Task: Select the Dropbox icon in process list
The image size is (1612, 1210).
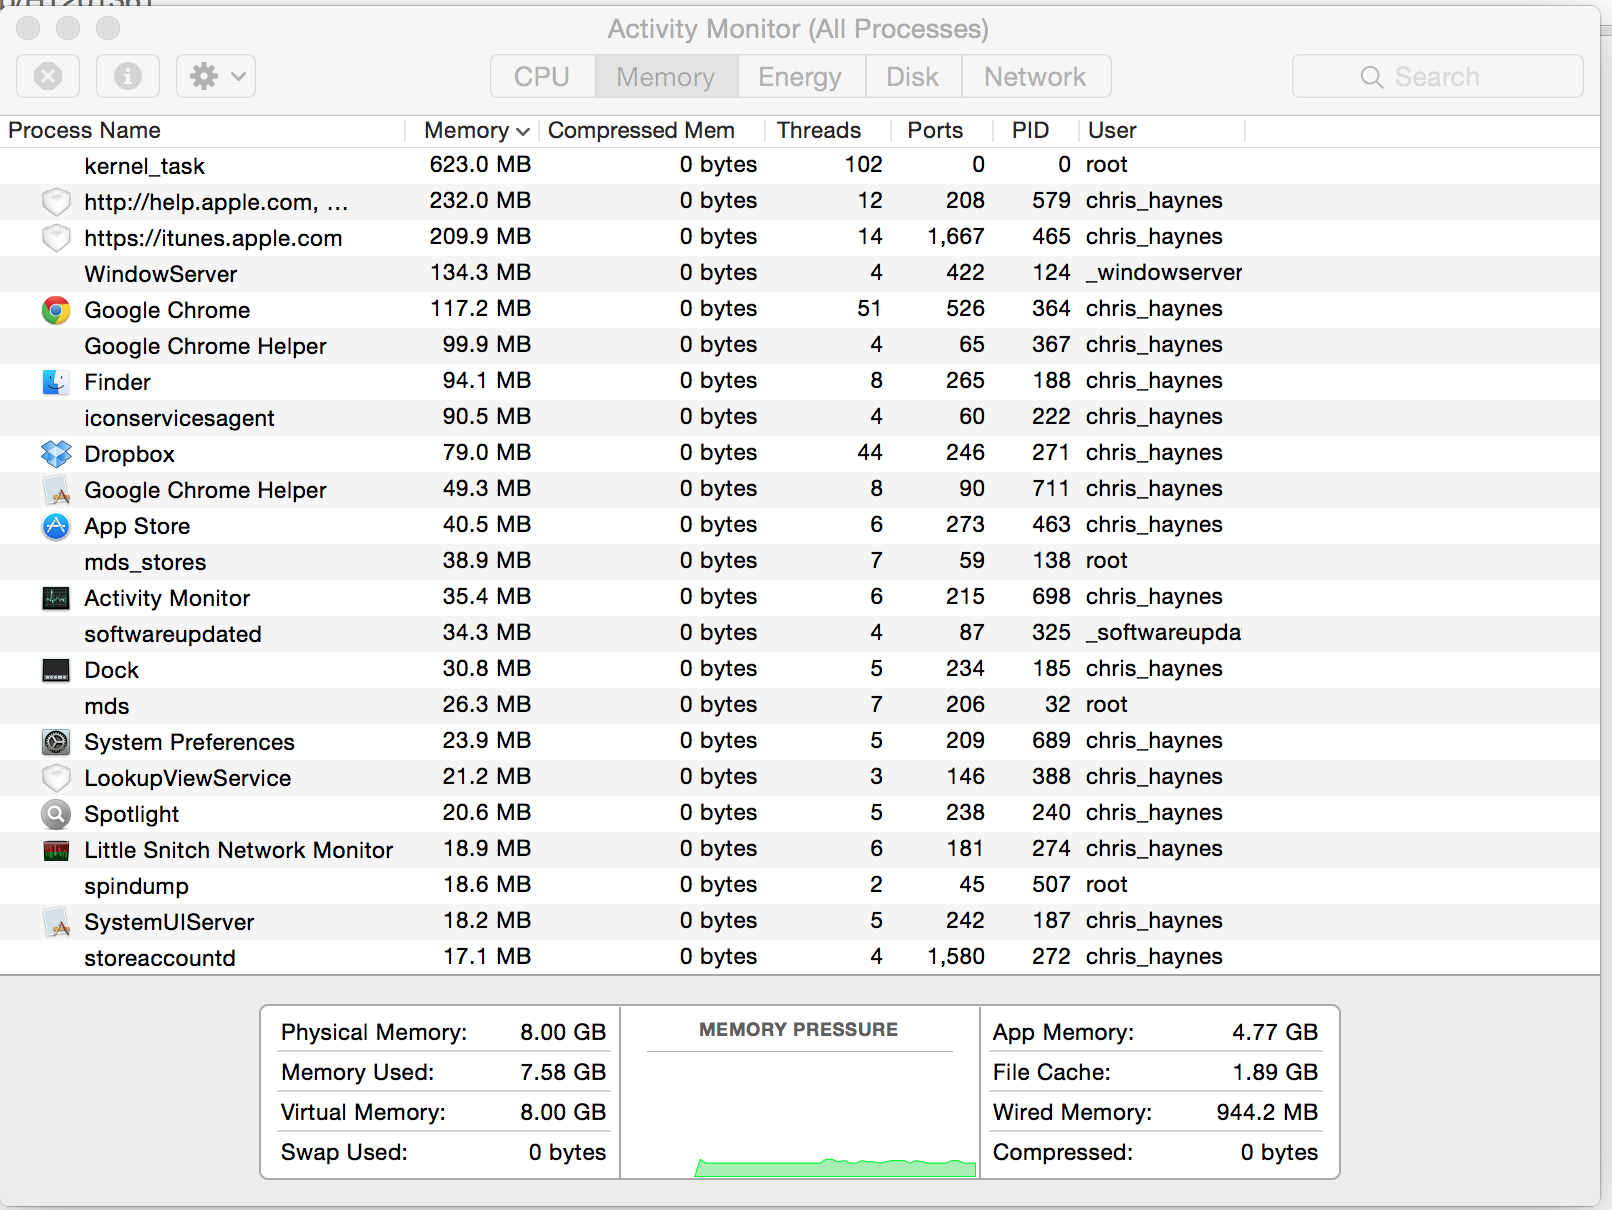Action: tap(56, 454)
